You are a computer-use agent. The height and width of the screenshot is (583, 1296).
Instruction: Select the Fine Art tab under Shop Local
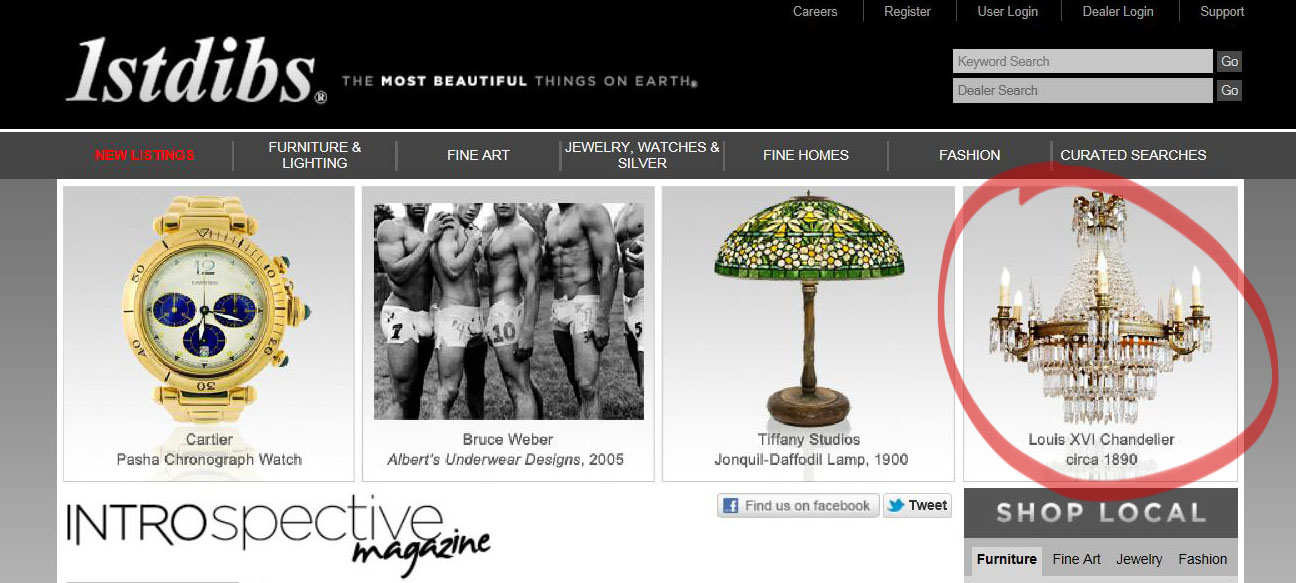point(1076,560)
